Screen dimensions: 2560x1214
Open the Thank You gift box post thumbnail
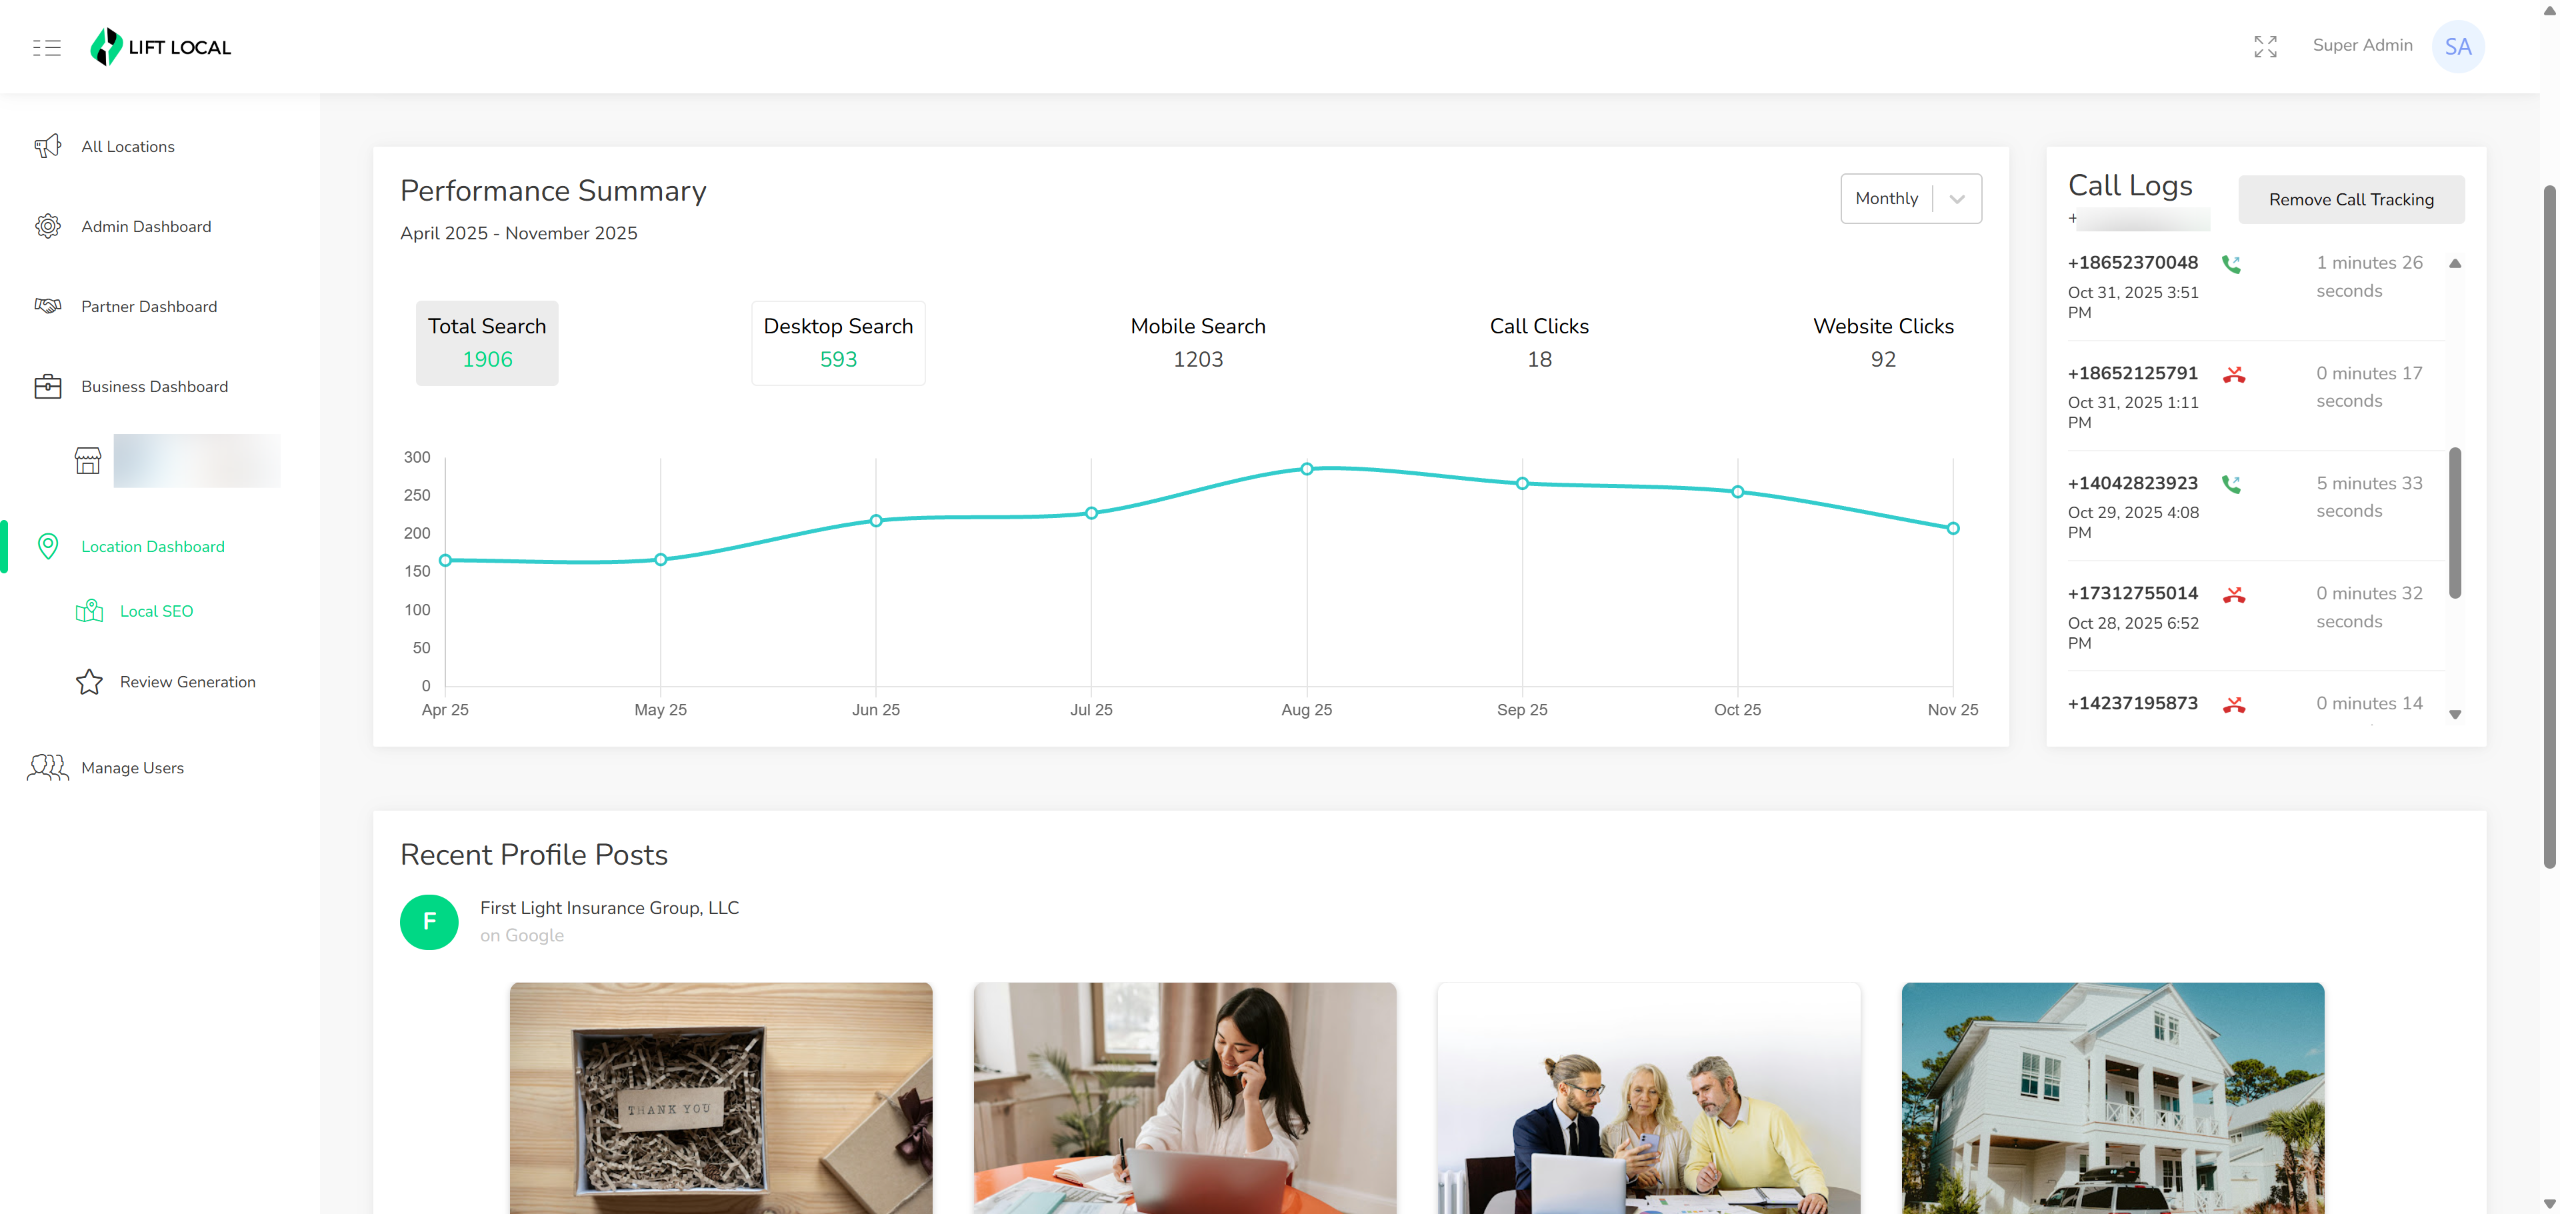[720, 1097]
